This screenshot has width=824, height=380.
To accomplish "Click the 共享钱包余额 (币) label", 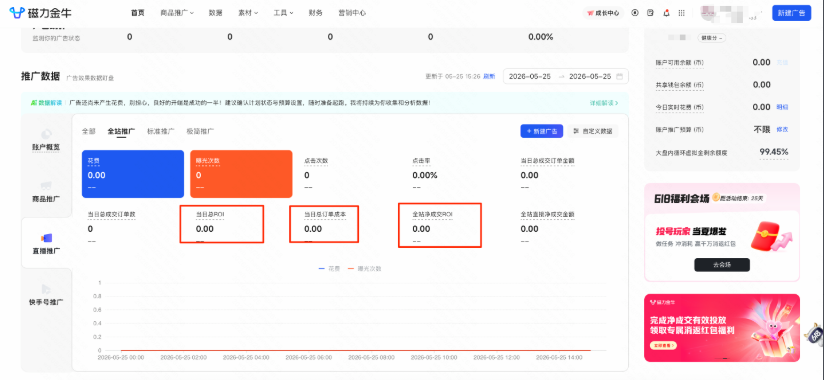I will tap(679, 85).
